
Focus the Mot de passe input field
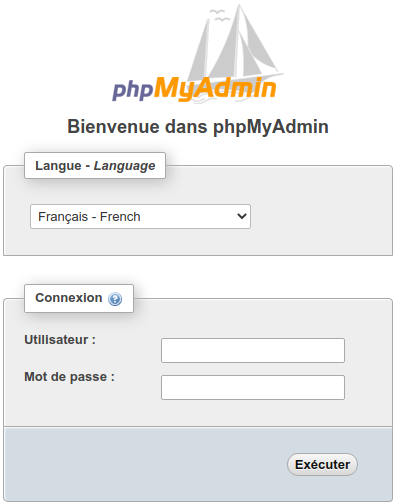click(253, 387)
